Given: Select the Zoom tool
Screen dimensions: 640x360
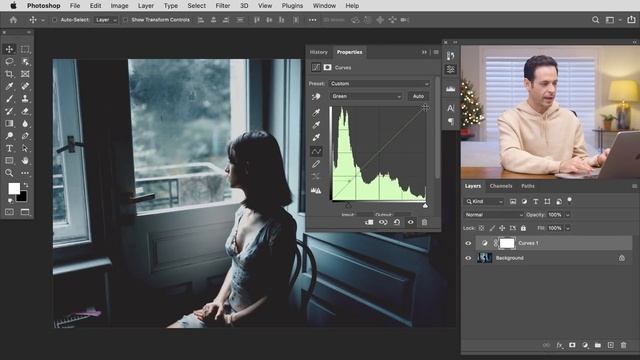Looking at the screenshot, I should (x=9, y=173).
